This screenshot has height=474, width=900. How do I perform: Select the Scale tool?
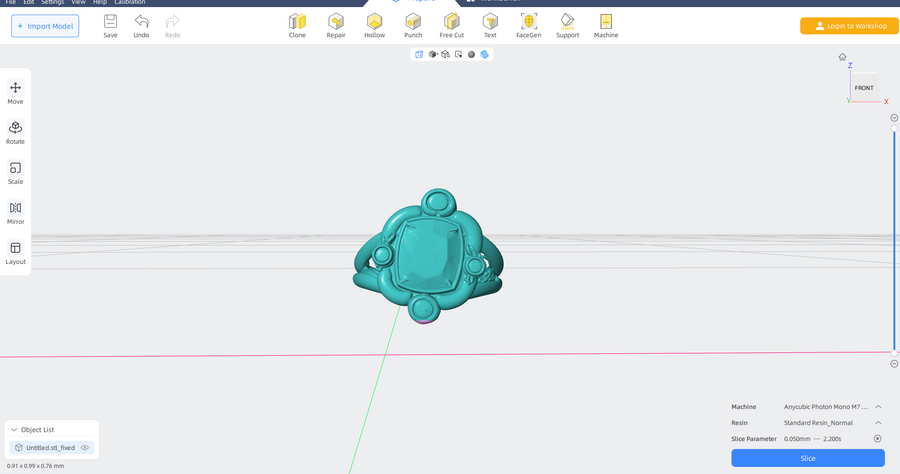coord(15,173)
